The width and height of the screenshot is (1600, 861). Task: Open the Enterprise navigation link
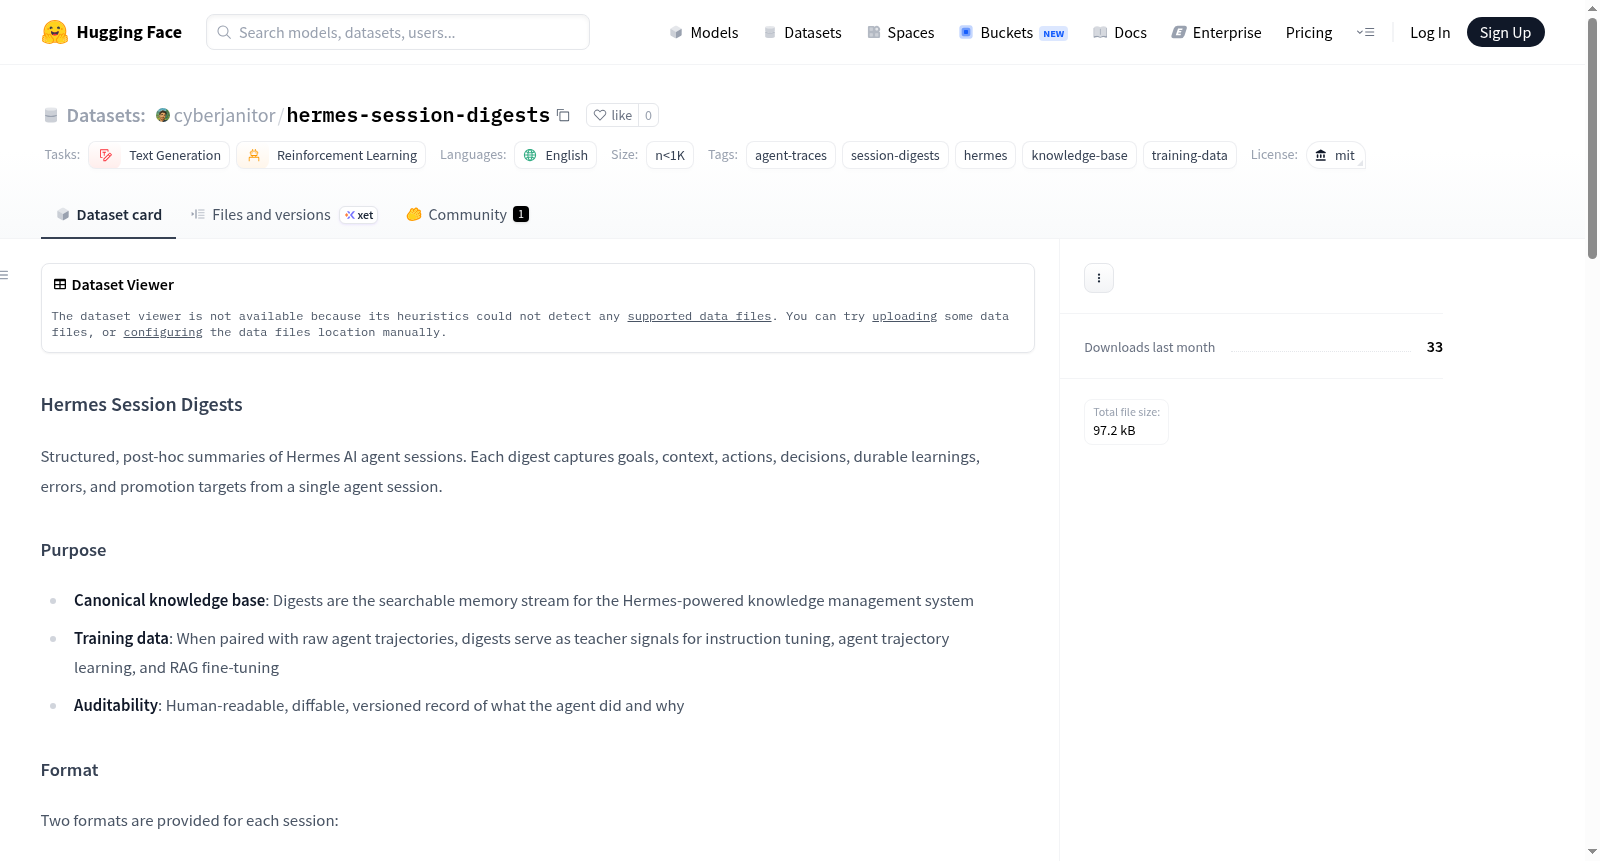(1217, 32)
